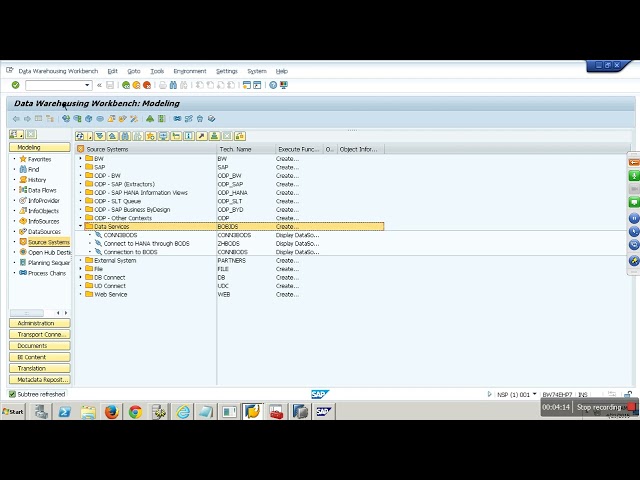Click the binoculars Search icon in the tree toolbar
The image size is (640, 480).
[x=125, y=136]
